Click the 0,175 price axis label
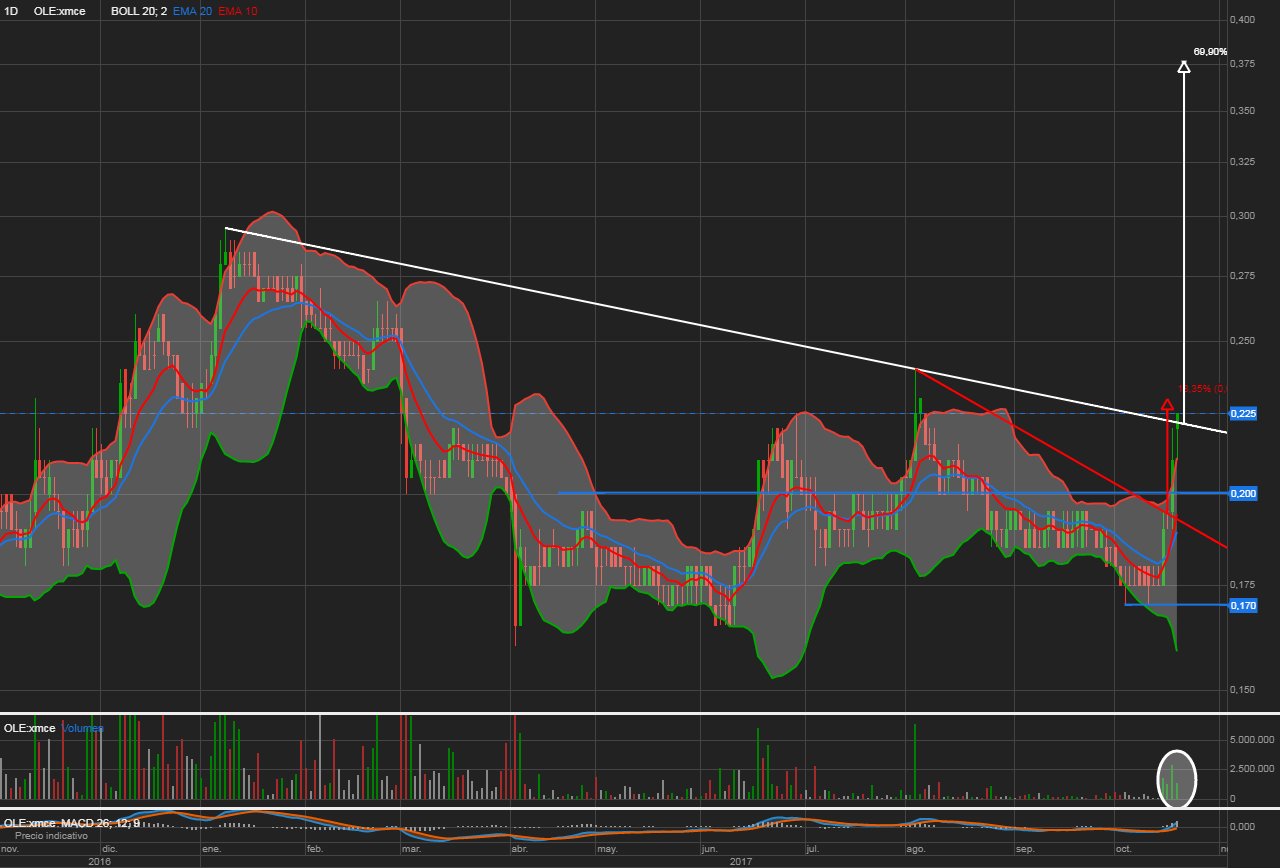The width and height of the screenshot is (1280, 868). (x=1243, y=585)
